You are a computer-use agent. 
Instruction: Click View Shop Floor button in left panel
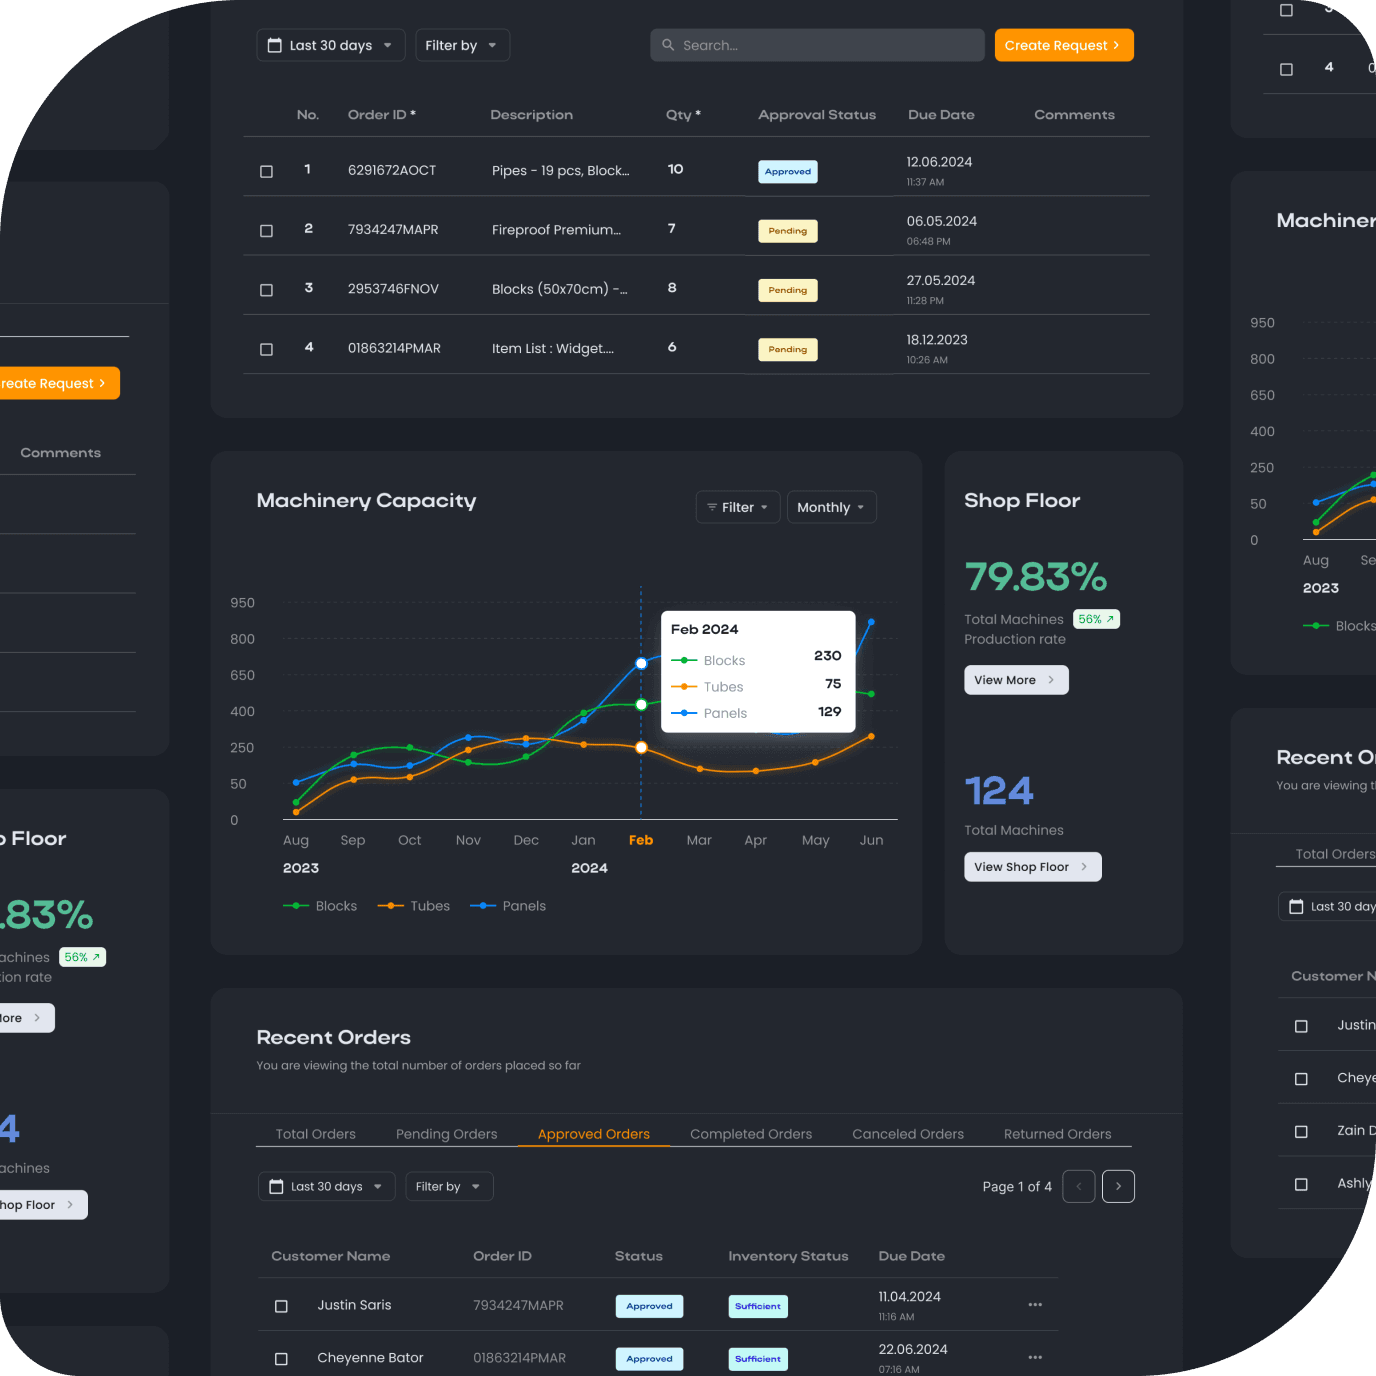click(43, 1205)
